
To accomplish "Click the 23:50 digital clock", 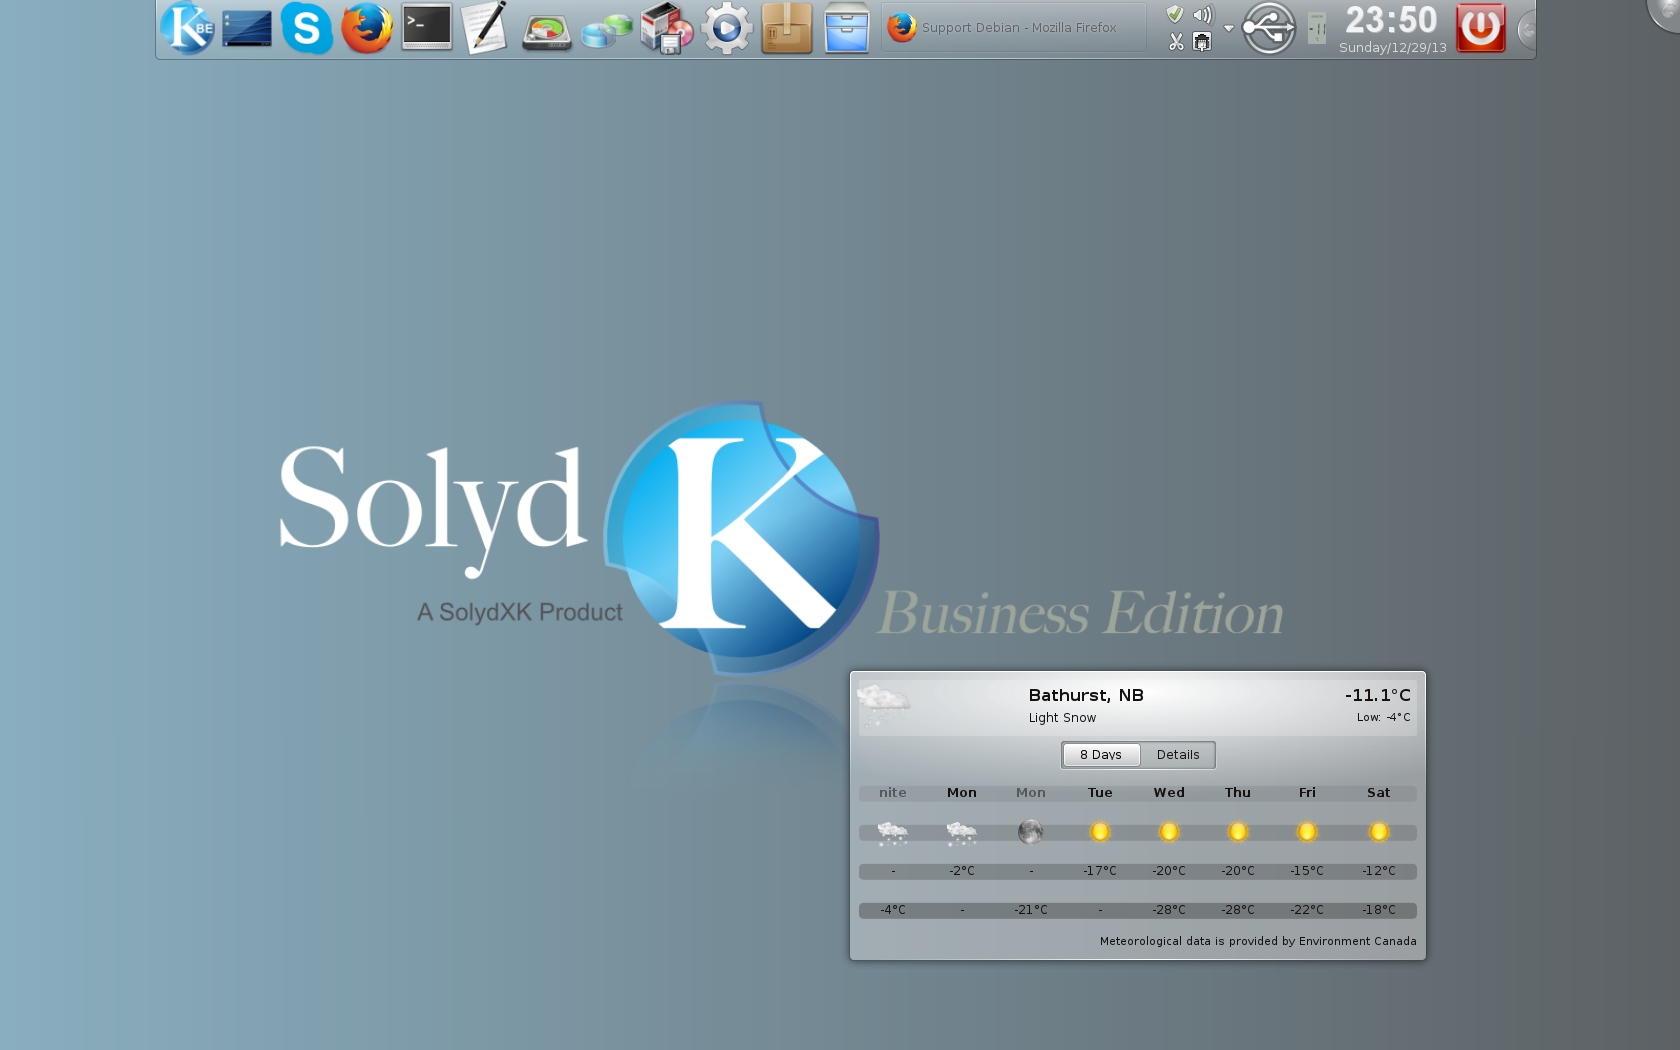I will 1391,22.
